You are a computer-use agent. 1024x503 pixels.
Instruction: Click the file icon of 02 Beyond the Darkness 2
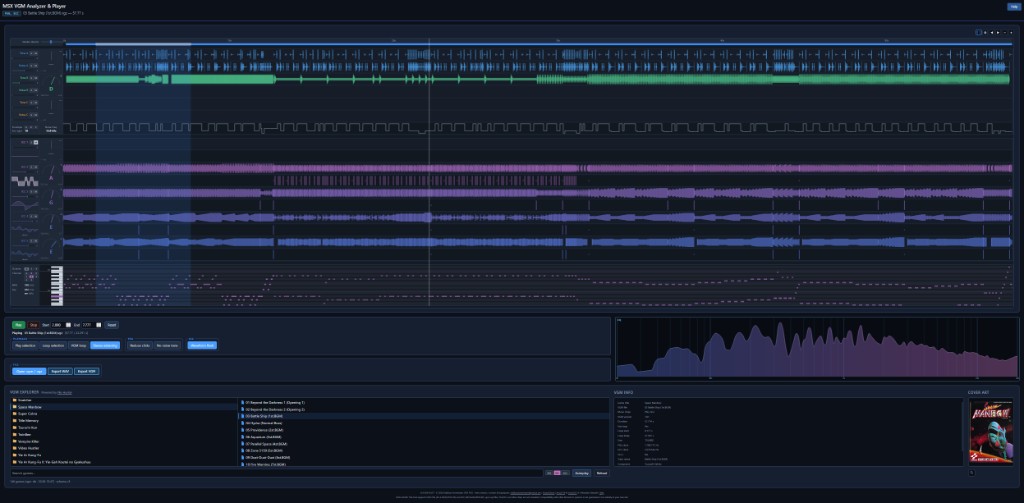[242, 409]
